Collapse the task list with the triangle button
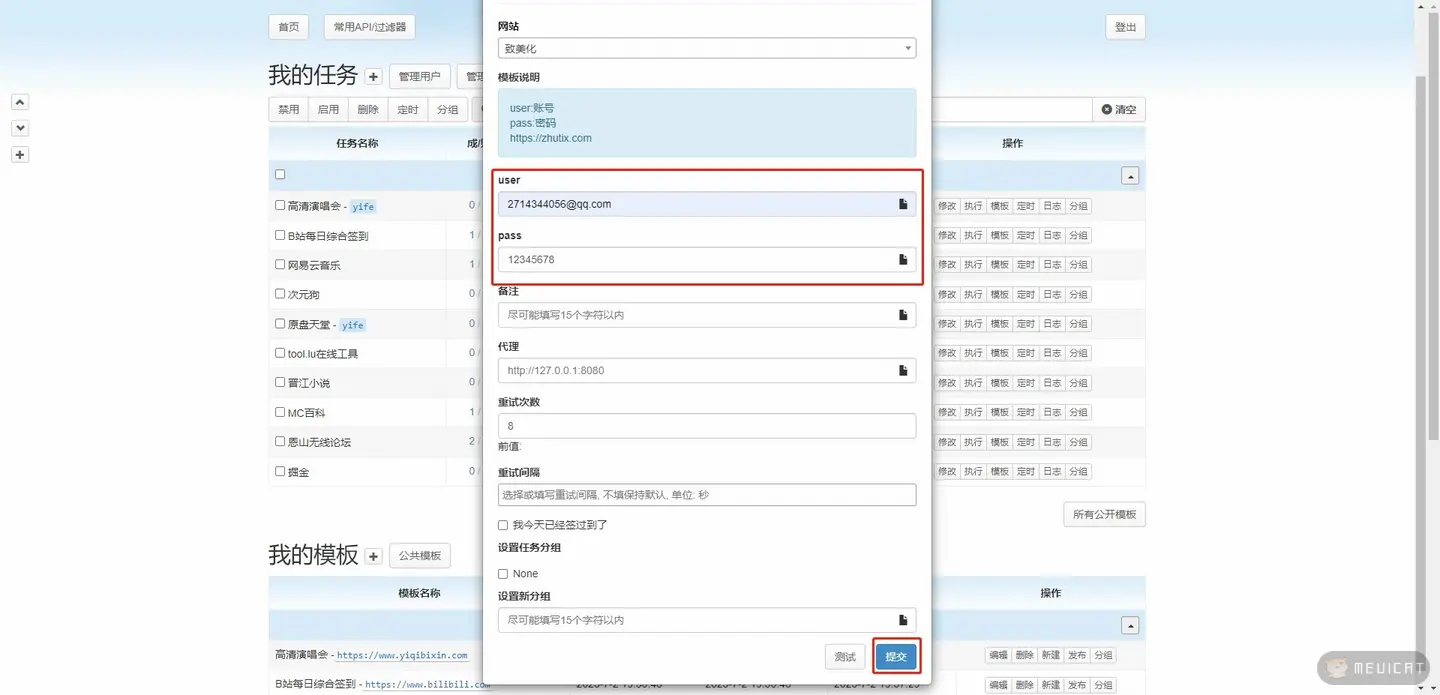Image resolution: width=1440 pixels, height=695 pixels. tap(1130, 176)
